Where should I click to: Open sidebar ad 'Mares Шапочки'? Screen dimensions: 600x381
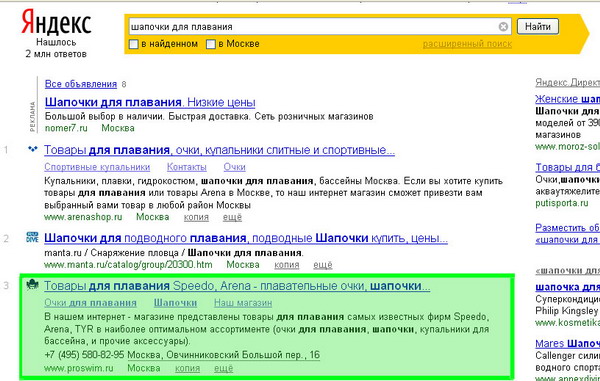(x=567, y=343)
